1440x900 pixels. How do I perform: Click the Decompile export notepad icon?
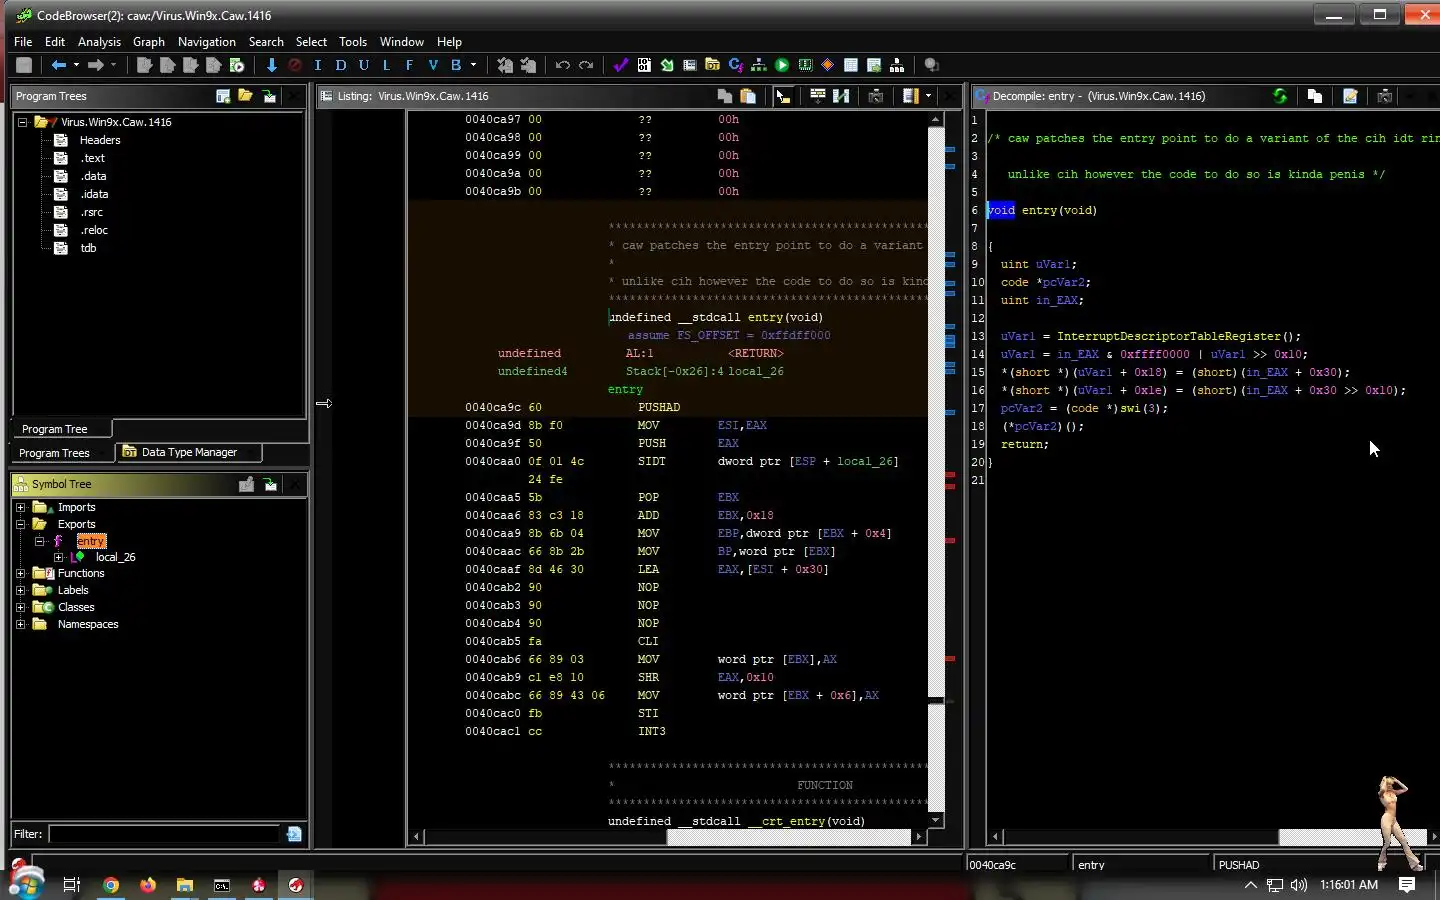pyautogui.click(x=1350, y=96)
